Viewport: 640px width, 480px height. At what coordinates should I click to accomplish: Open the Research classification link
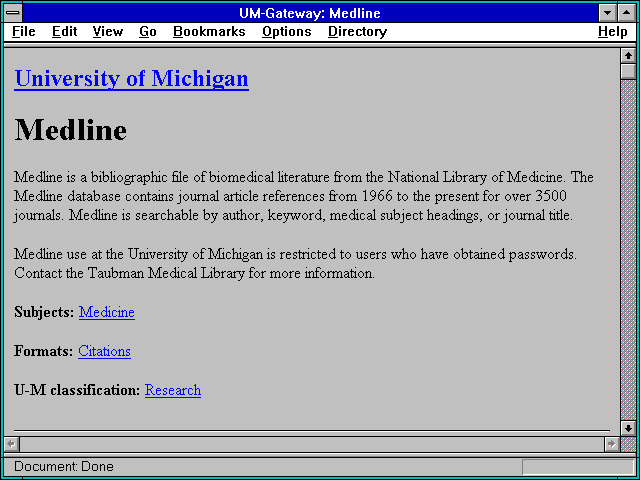(x=173, y=390)
